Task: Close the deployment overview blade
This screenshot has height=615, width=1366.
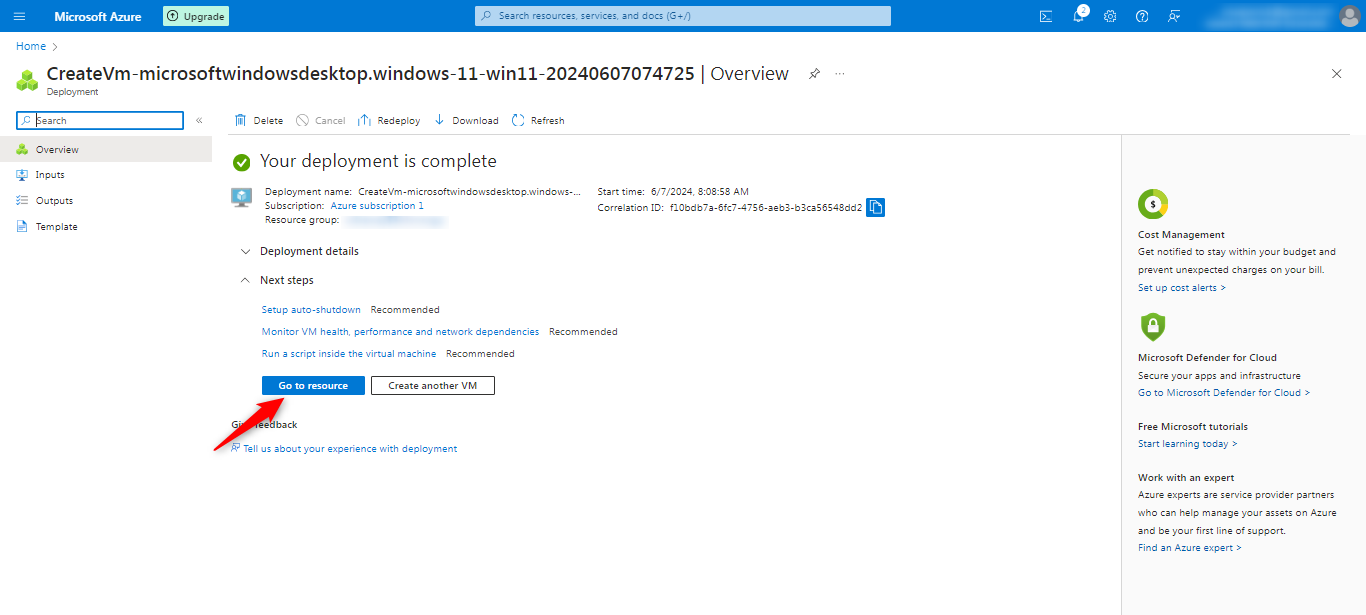Action: pyautogui.click(x=1337, y=74)
